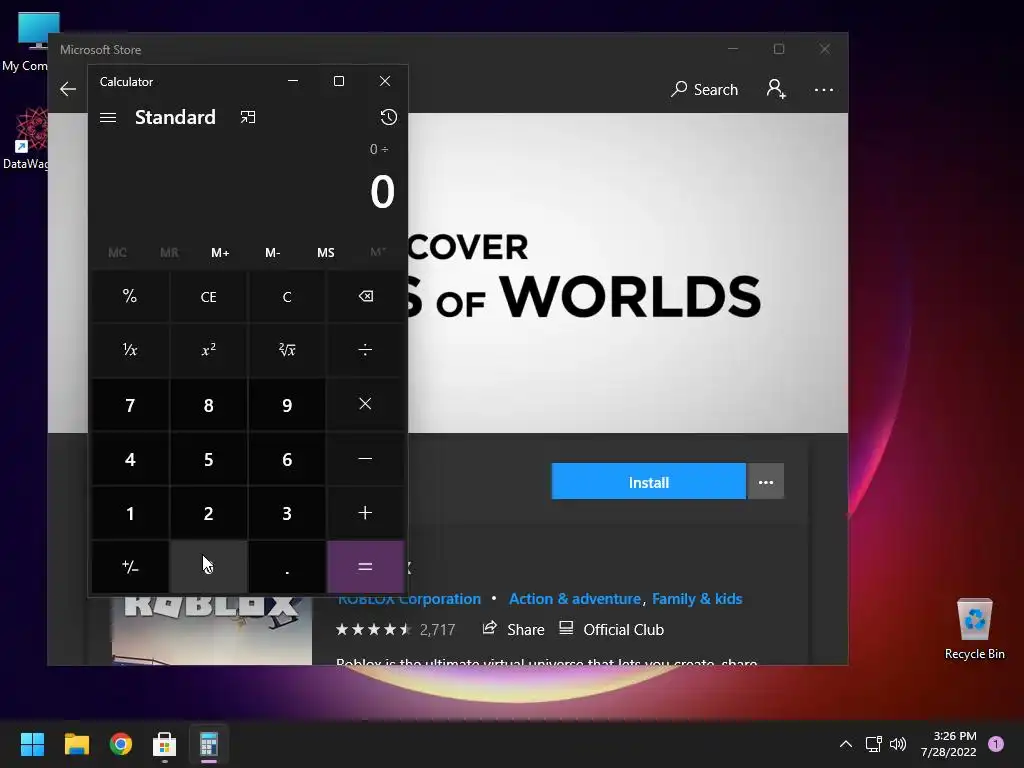1024x768 pixels.
Task: Tap the number 7 key
Action: click(130, 405)
